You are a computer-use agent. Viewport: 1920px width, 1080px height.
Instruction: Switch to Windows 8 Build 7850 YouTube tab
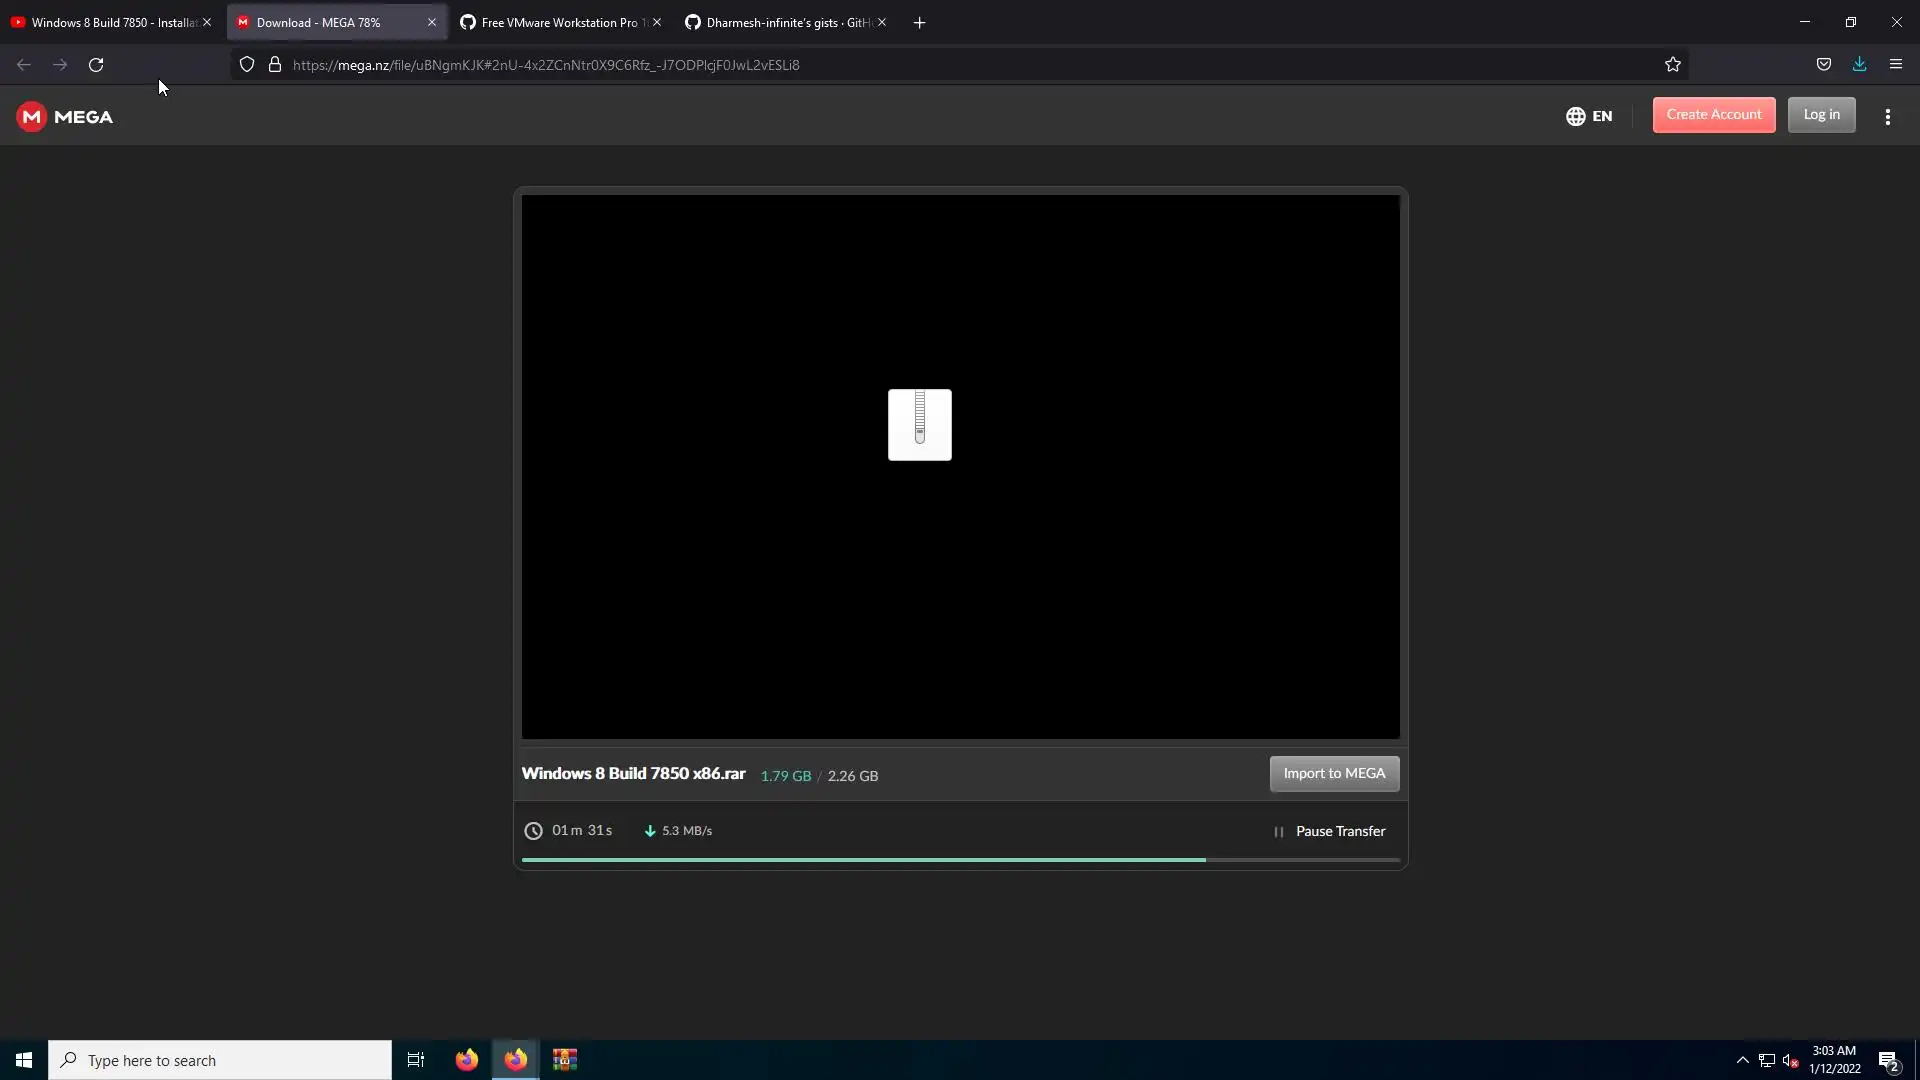(105, 22)
